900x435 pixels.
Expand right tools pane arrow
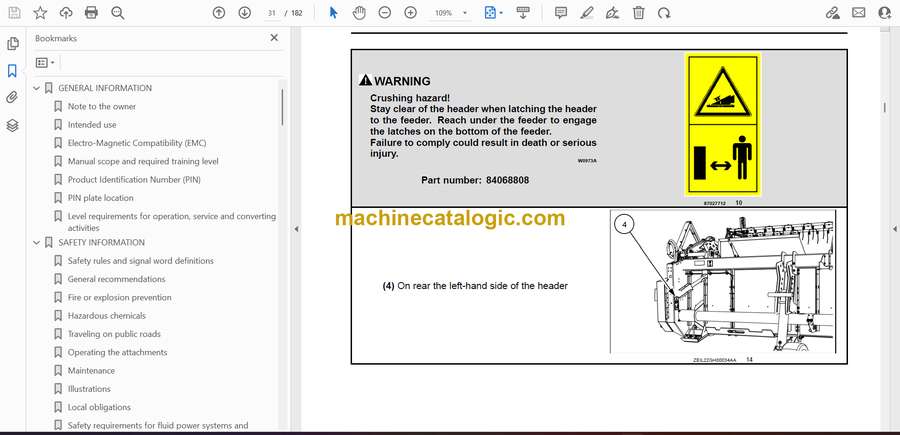pyautogui.click(x=894, y=229)
